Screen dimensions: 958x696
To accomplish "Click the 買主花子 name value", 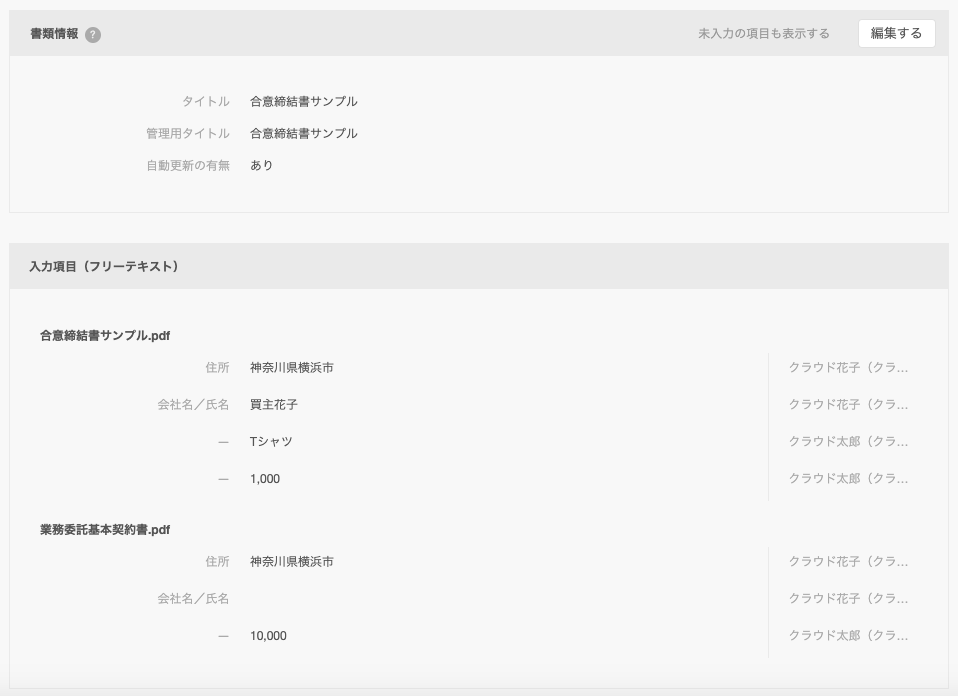I will click(x=273, y=405).
